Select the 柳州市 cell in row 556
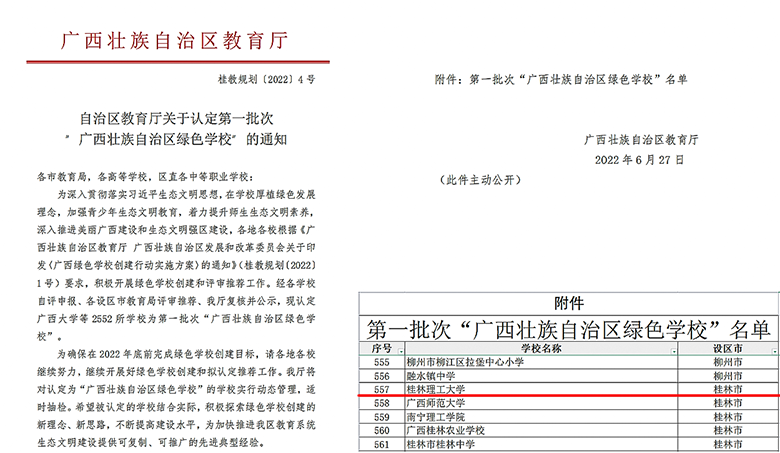Screen dimensions: 780x453 coord(728,376)
